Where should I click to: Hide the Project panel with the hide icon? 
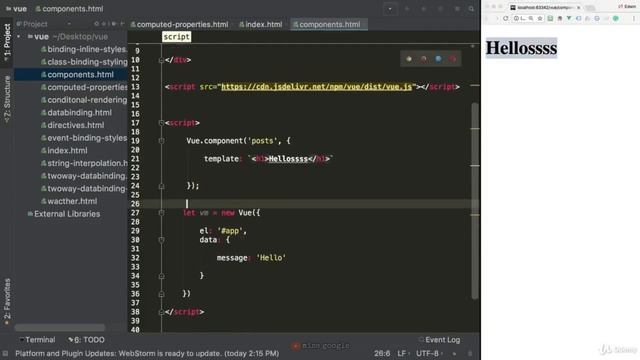[122, 24]
